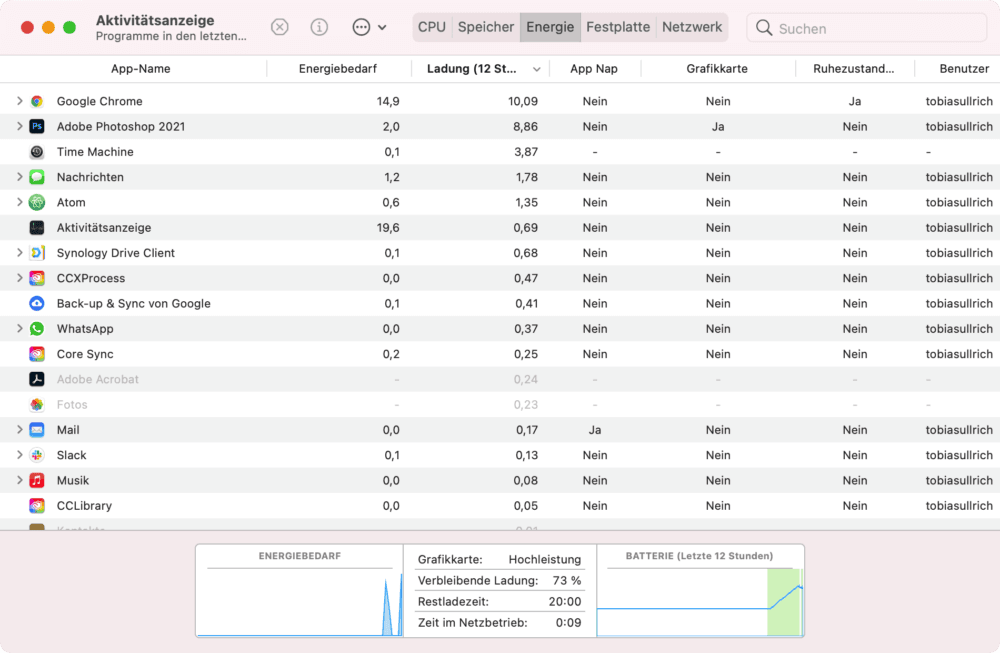Image resolution: width=1000 pixels, height=653 pixels.
Task: Click Energiebedarf value 19,6 for Aktivitätsanzeige
Action: pyautogui.click(x=388, y=228)
